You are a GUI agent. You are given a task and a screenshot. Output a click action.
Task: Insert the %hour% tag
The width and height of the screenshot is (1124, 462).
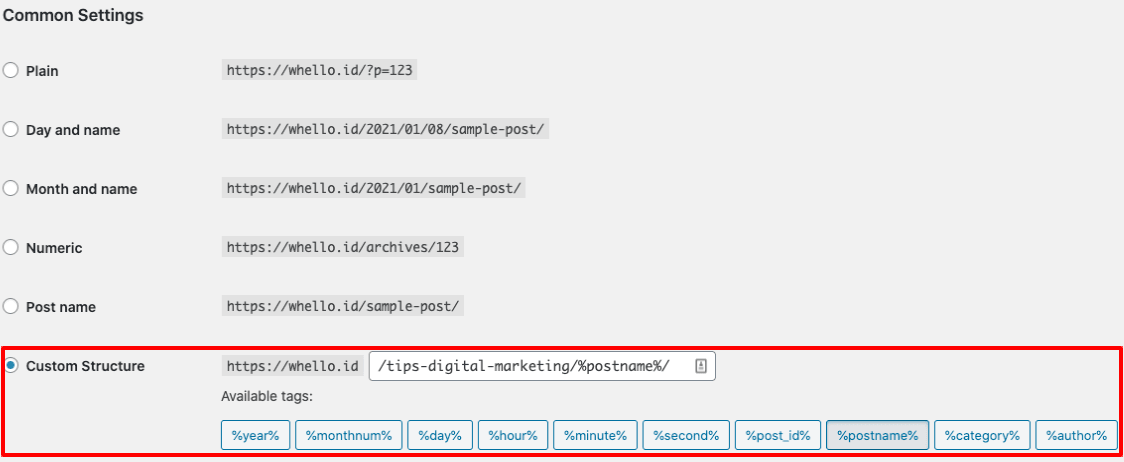click(513, 435)
